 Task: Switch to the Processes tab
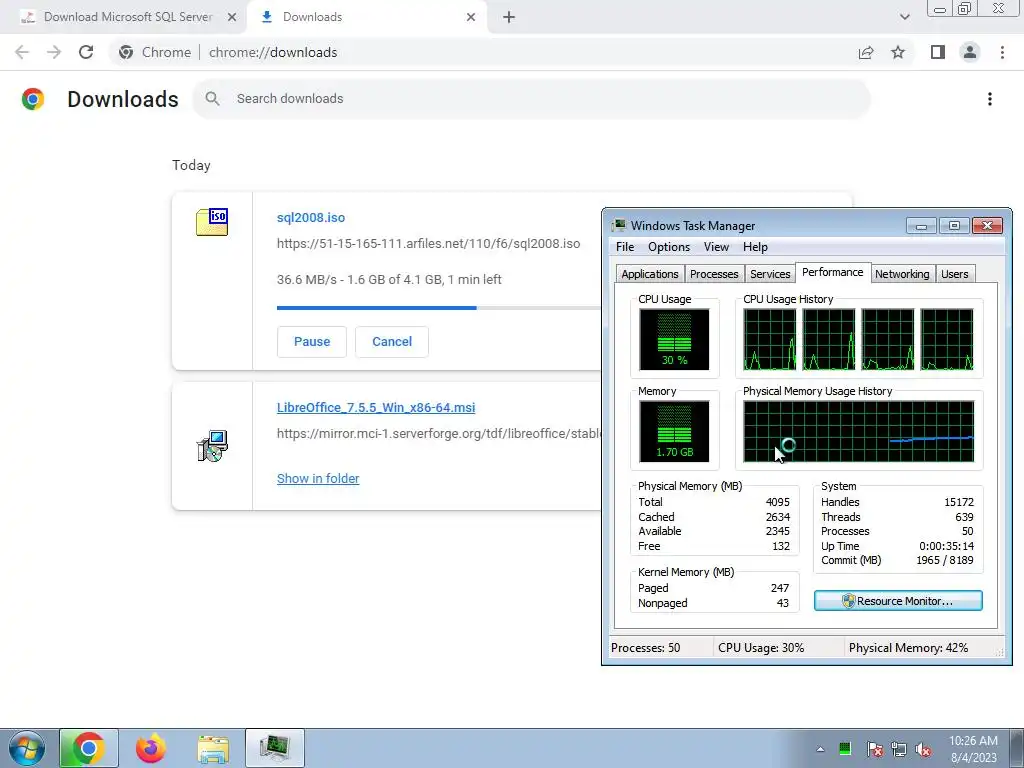click(714, 274)
